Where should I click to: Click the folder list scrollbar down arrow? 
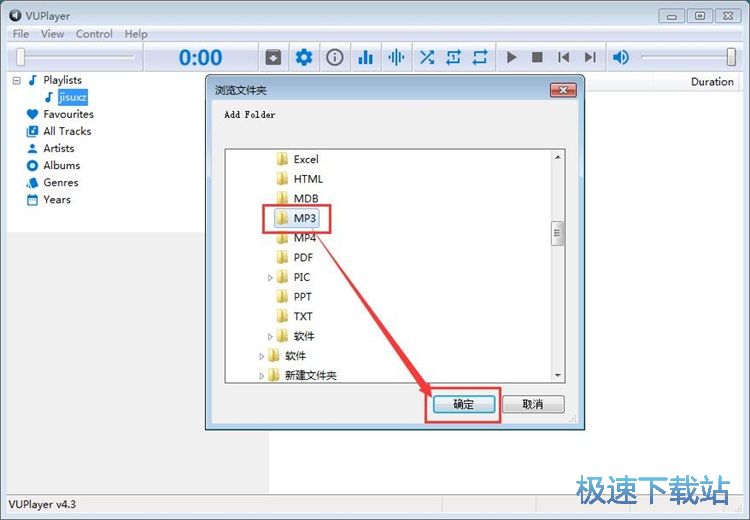pyautogui.click(x=558, y=376)
